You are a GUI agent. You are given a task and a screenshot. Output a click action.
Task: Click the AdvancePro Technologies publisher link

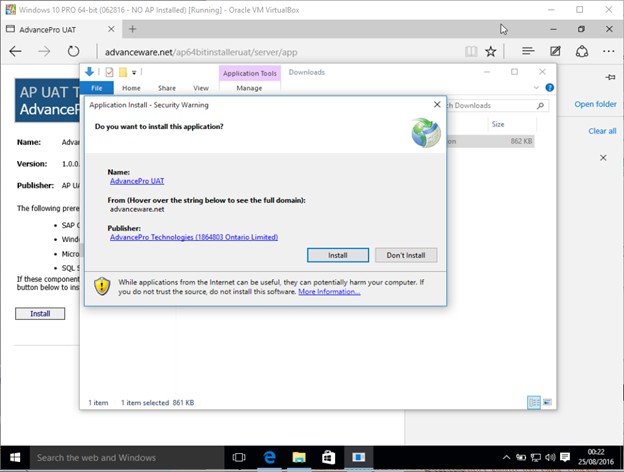193,237
